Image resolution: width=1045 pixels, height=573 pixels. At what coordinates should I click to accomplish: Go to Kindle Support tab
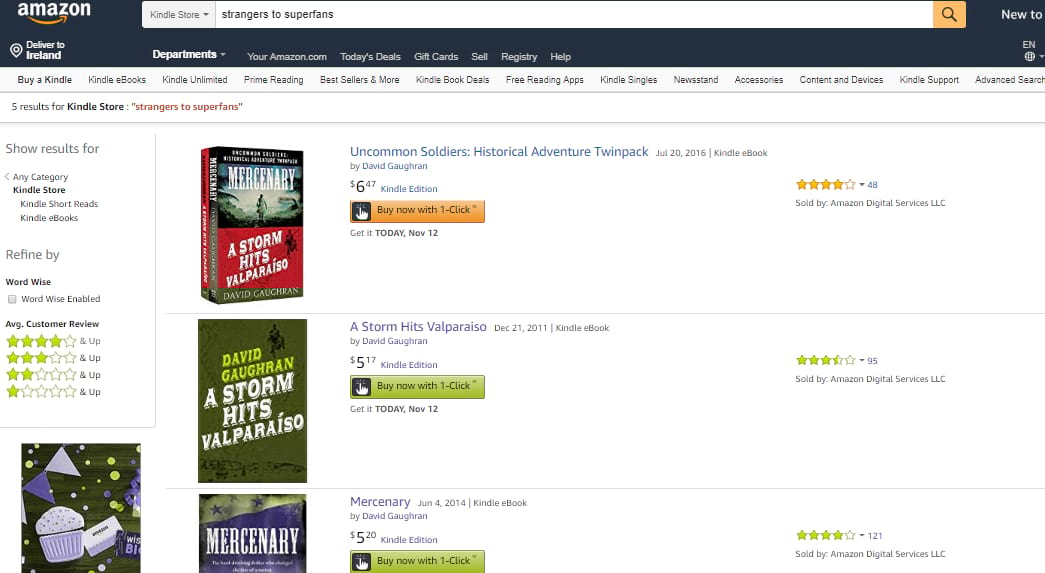pos(929,79)
